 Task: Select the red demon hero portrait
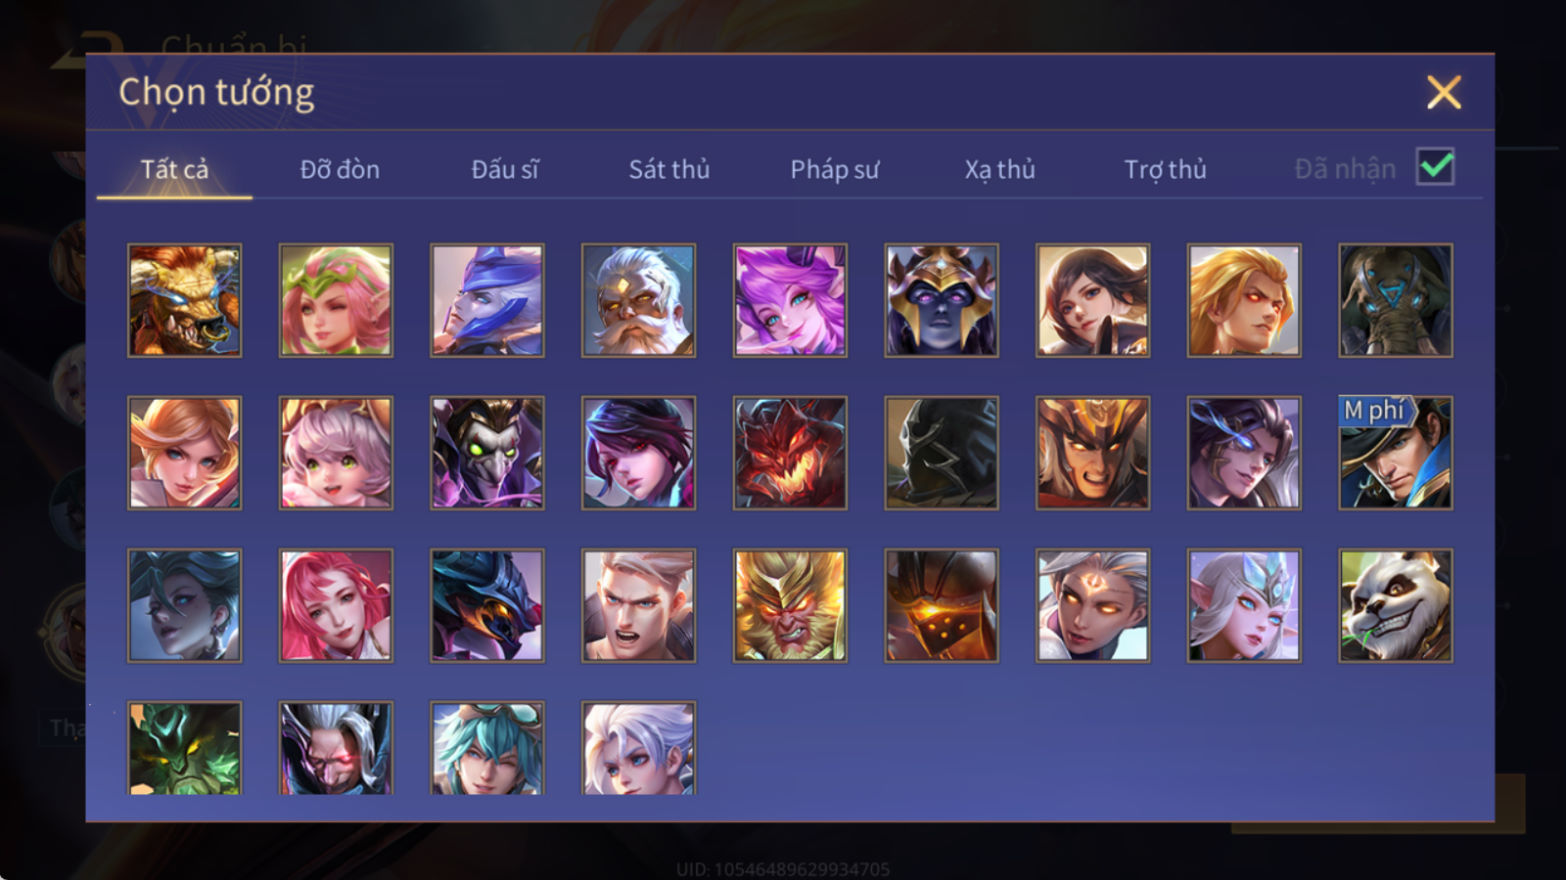pos(790,453)
